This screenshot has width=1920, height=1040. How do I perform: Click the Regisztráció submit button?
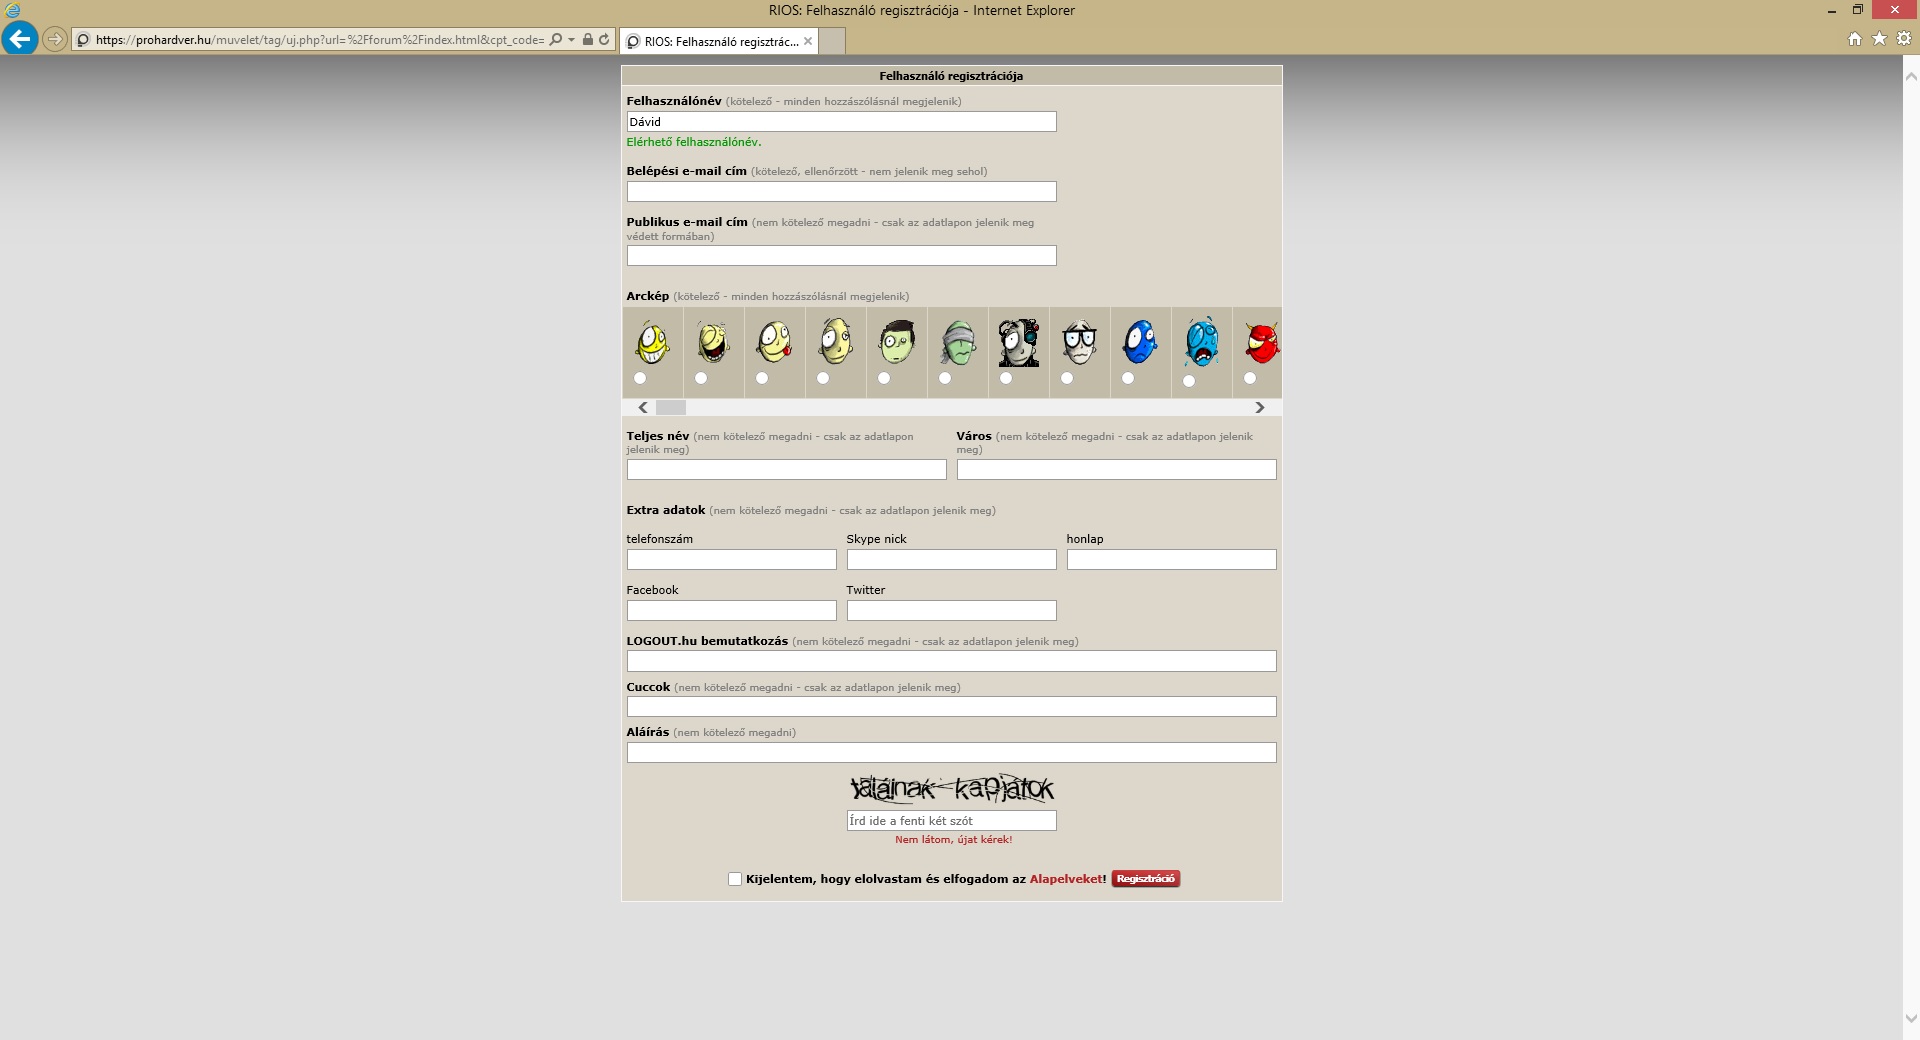[1146, 879]
